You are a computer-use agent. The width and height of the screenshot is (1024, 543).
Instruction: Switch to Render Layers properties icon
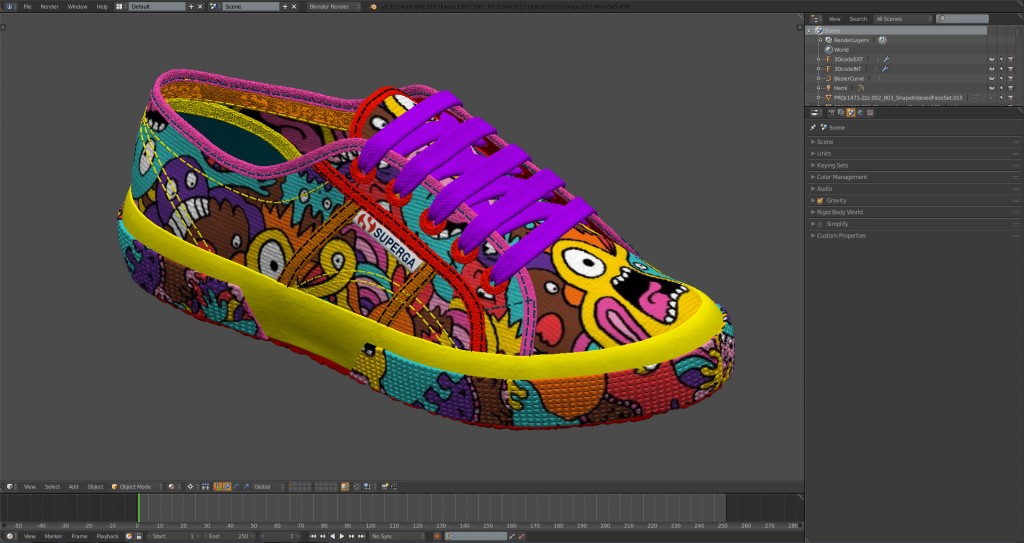(x=840, y=112)
